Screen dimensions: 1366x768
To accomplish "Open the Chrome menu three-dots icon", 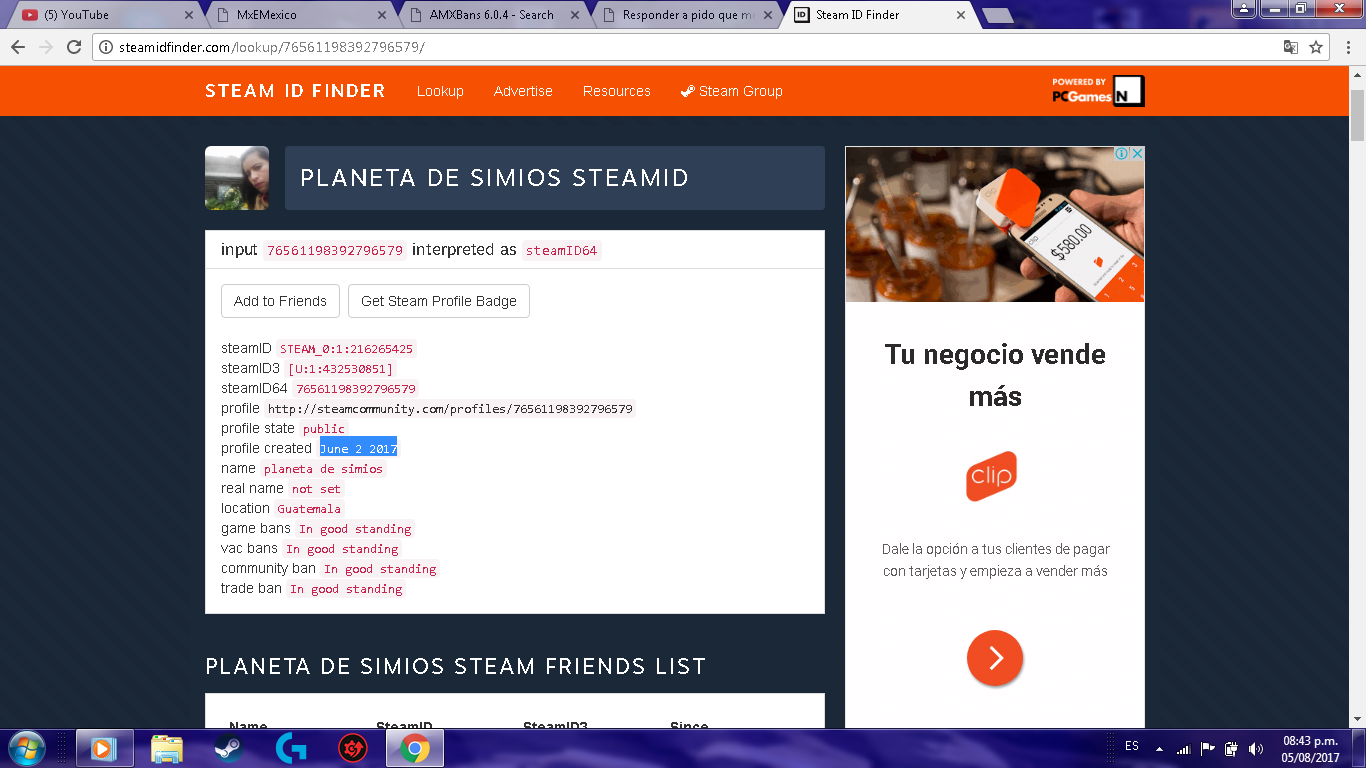I will [x=1349, y=47].
